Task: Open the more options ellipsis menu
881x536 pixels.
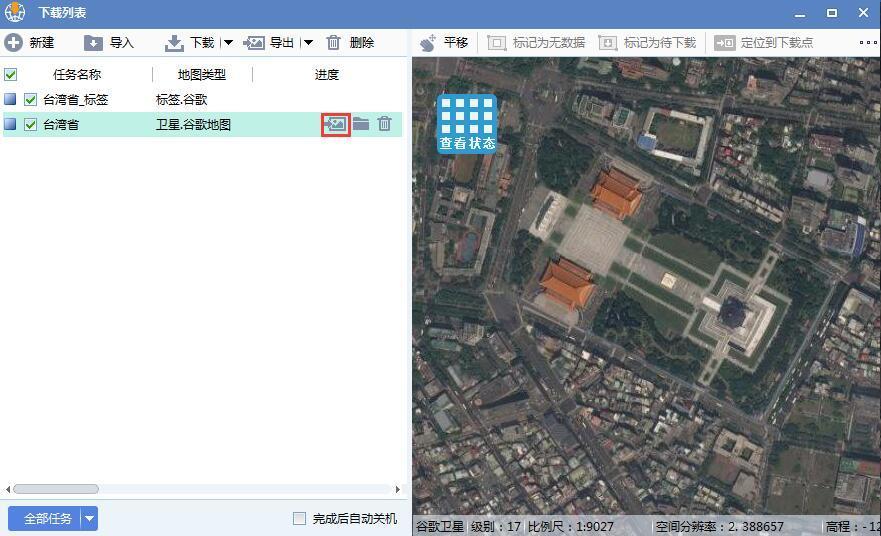Action: pos(868,43)
